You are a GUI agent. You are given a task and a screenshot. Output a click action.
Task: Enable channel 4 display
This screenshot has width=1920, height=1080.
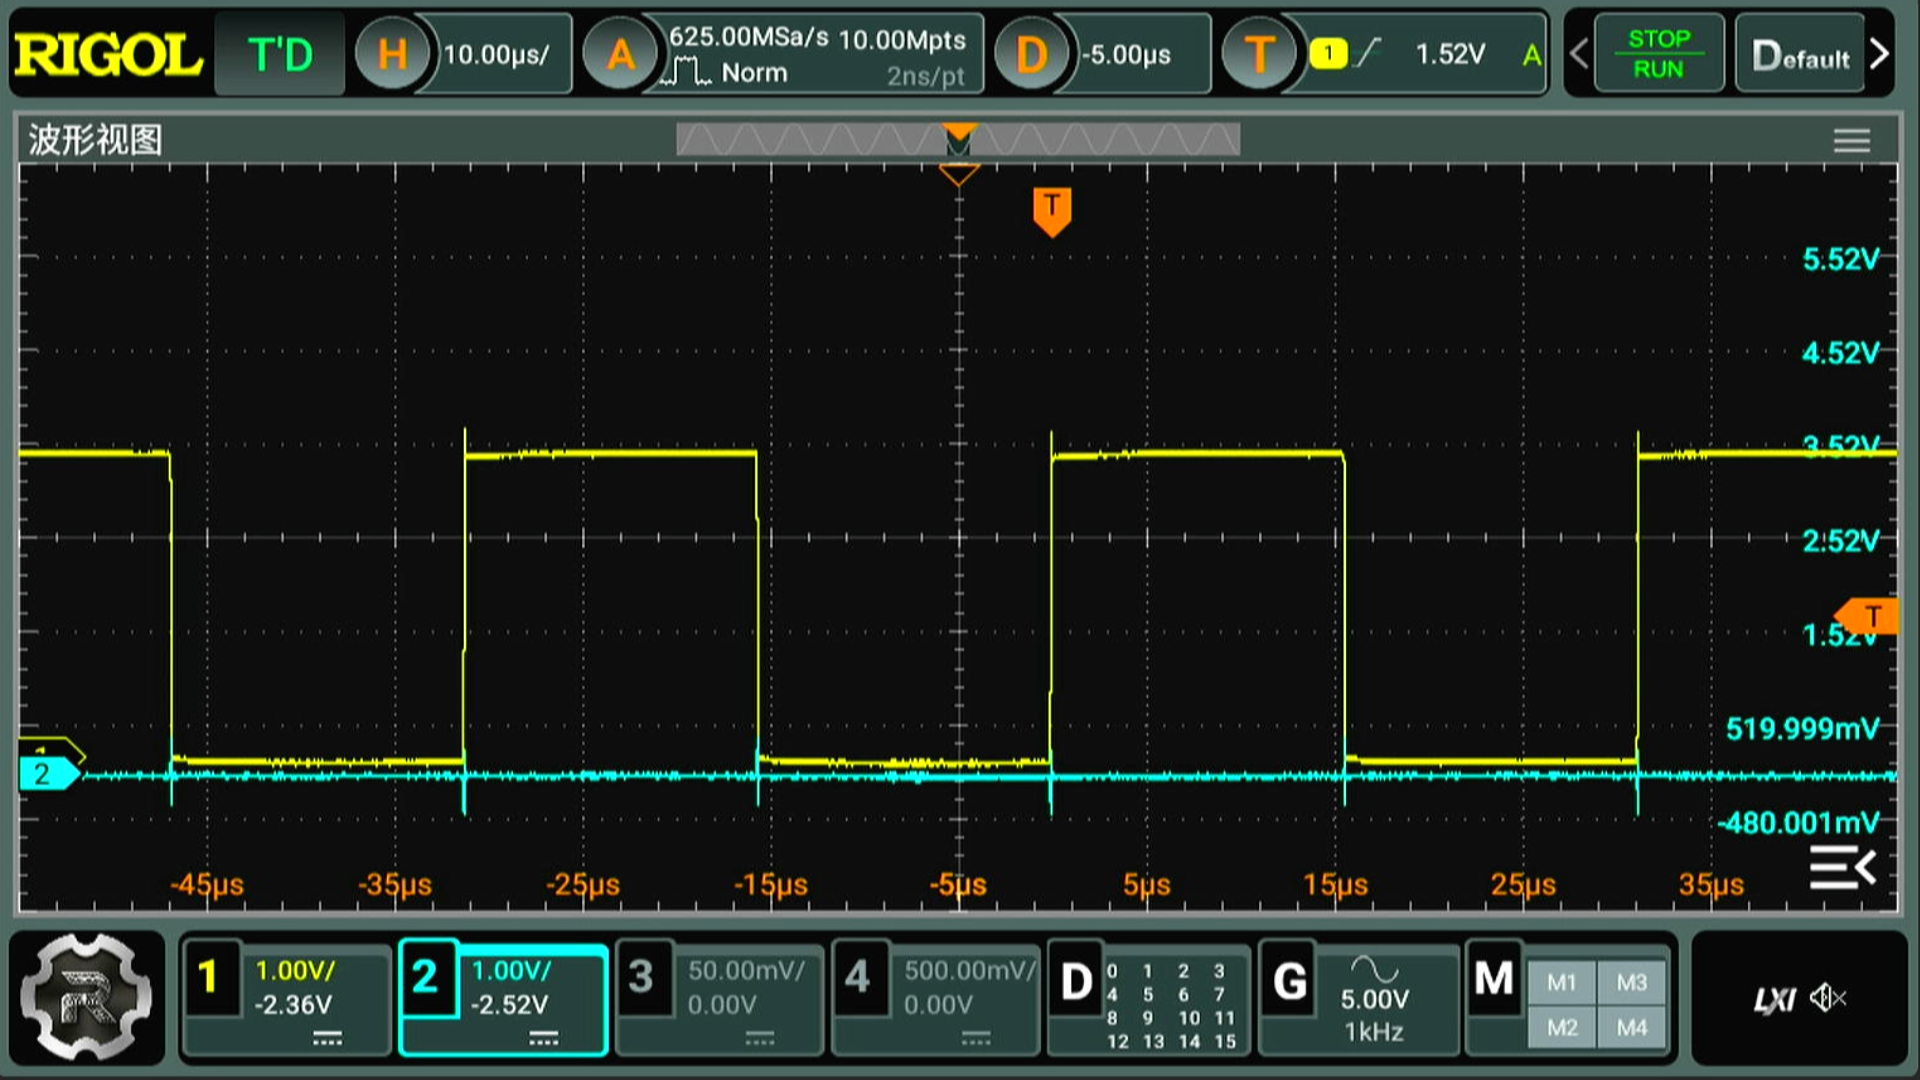[858, 978]
